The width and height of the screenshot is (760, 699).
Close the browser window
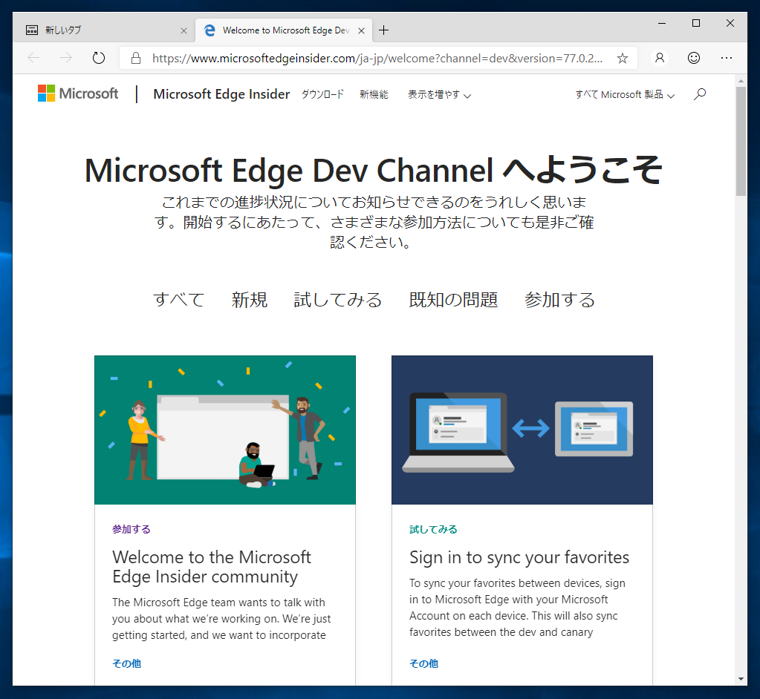pos(730,23)
